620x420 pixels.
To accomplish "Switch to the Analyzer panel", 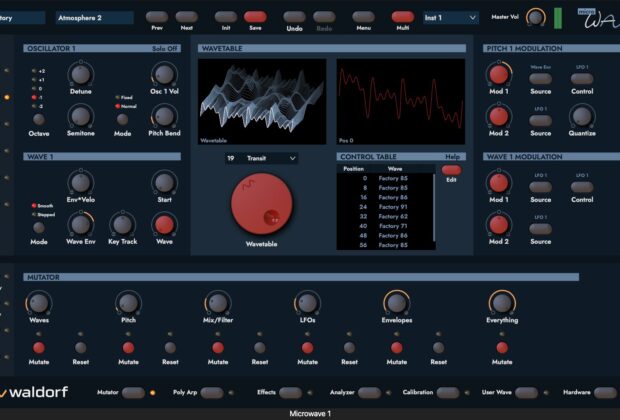I will click(369, 393).
